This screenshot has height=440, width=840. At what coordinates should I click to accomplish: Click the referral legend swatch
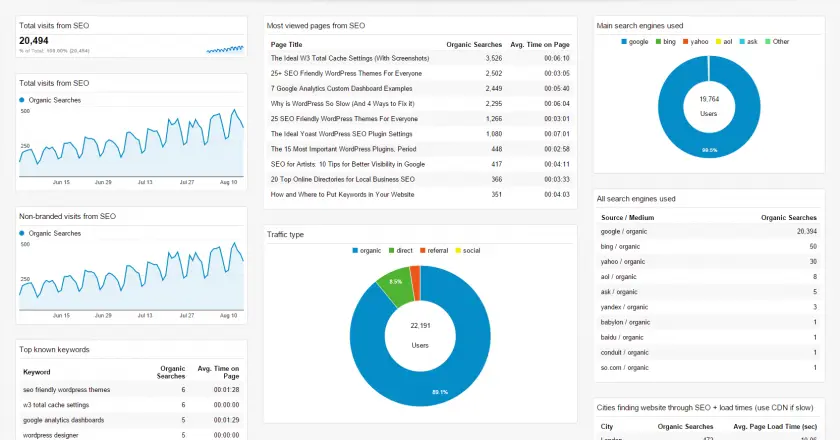(423, 251)
